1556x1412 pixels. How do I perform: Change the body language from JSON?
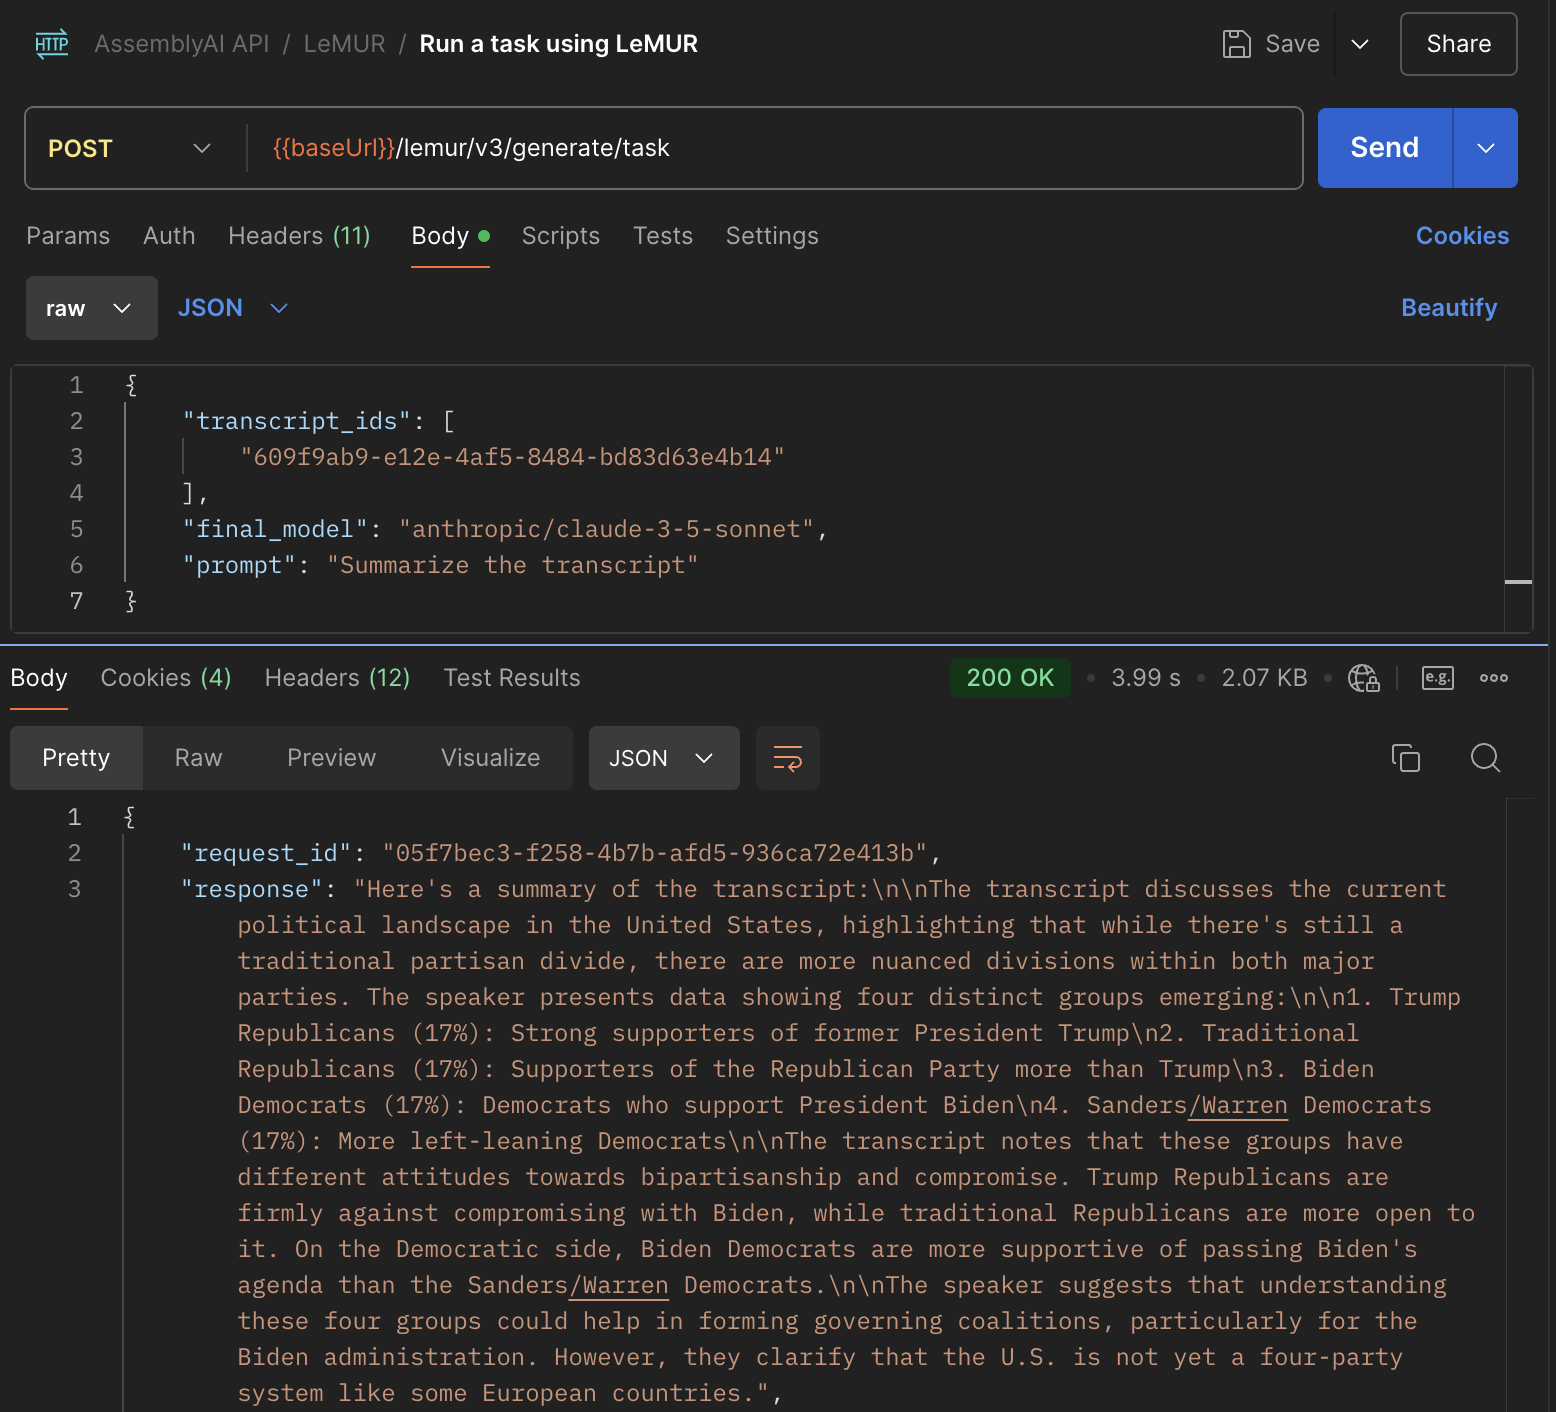click(x=233, y=308)
